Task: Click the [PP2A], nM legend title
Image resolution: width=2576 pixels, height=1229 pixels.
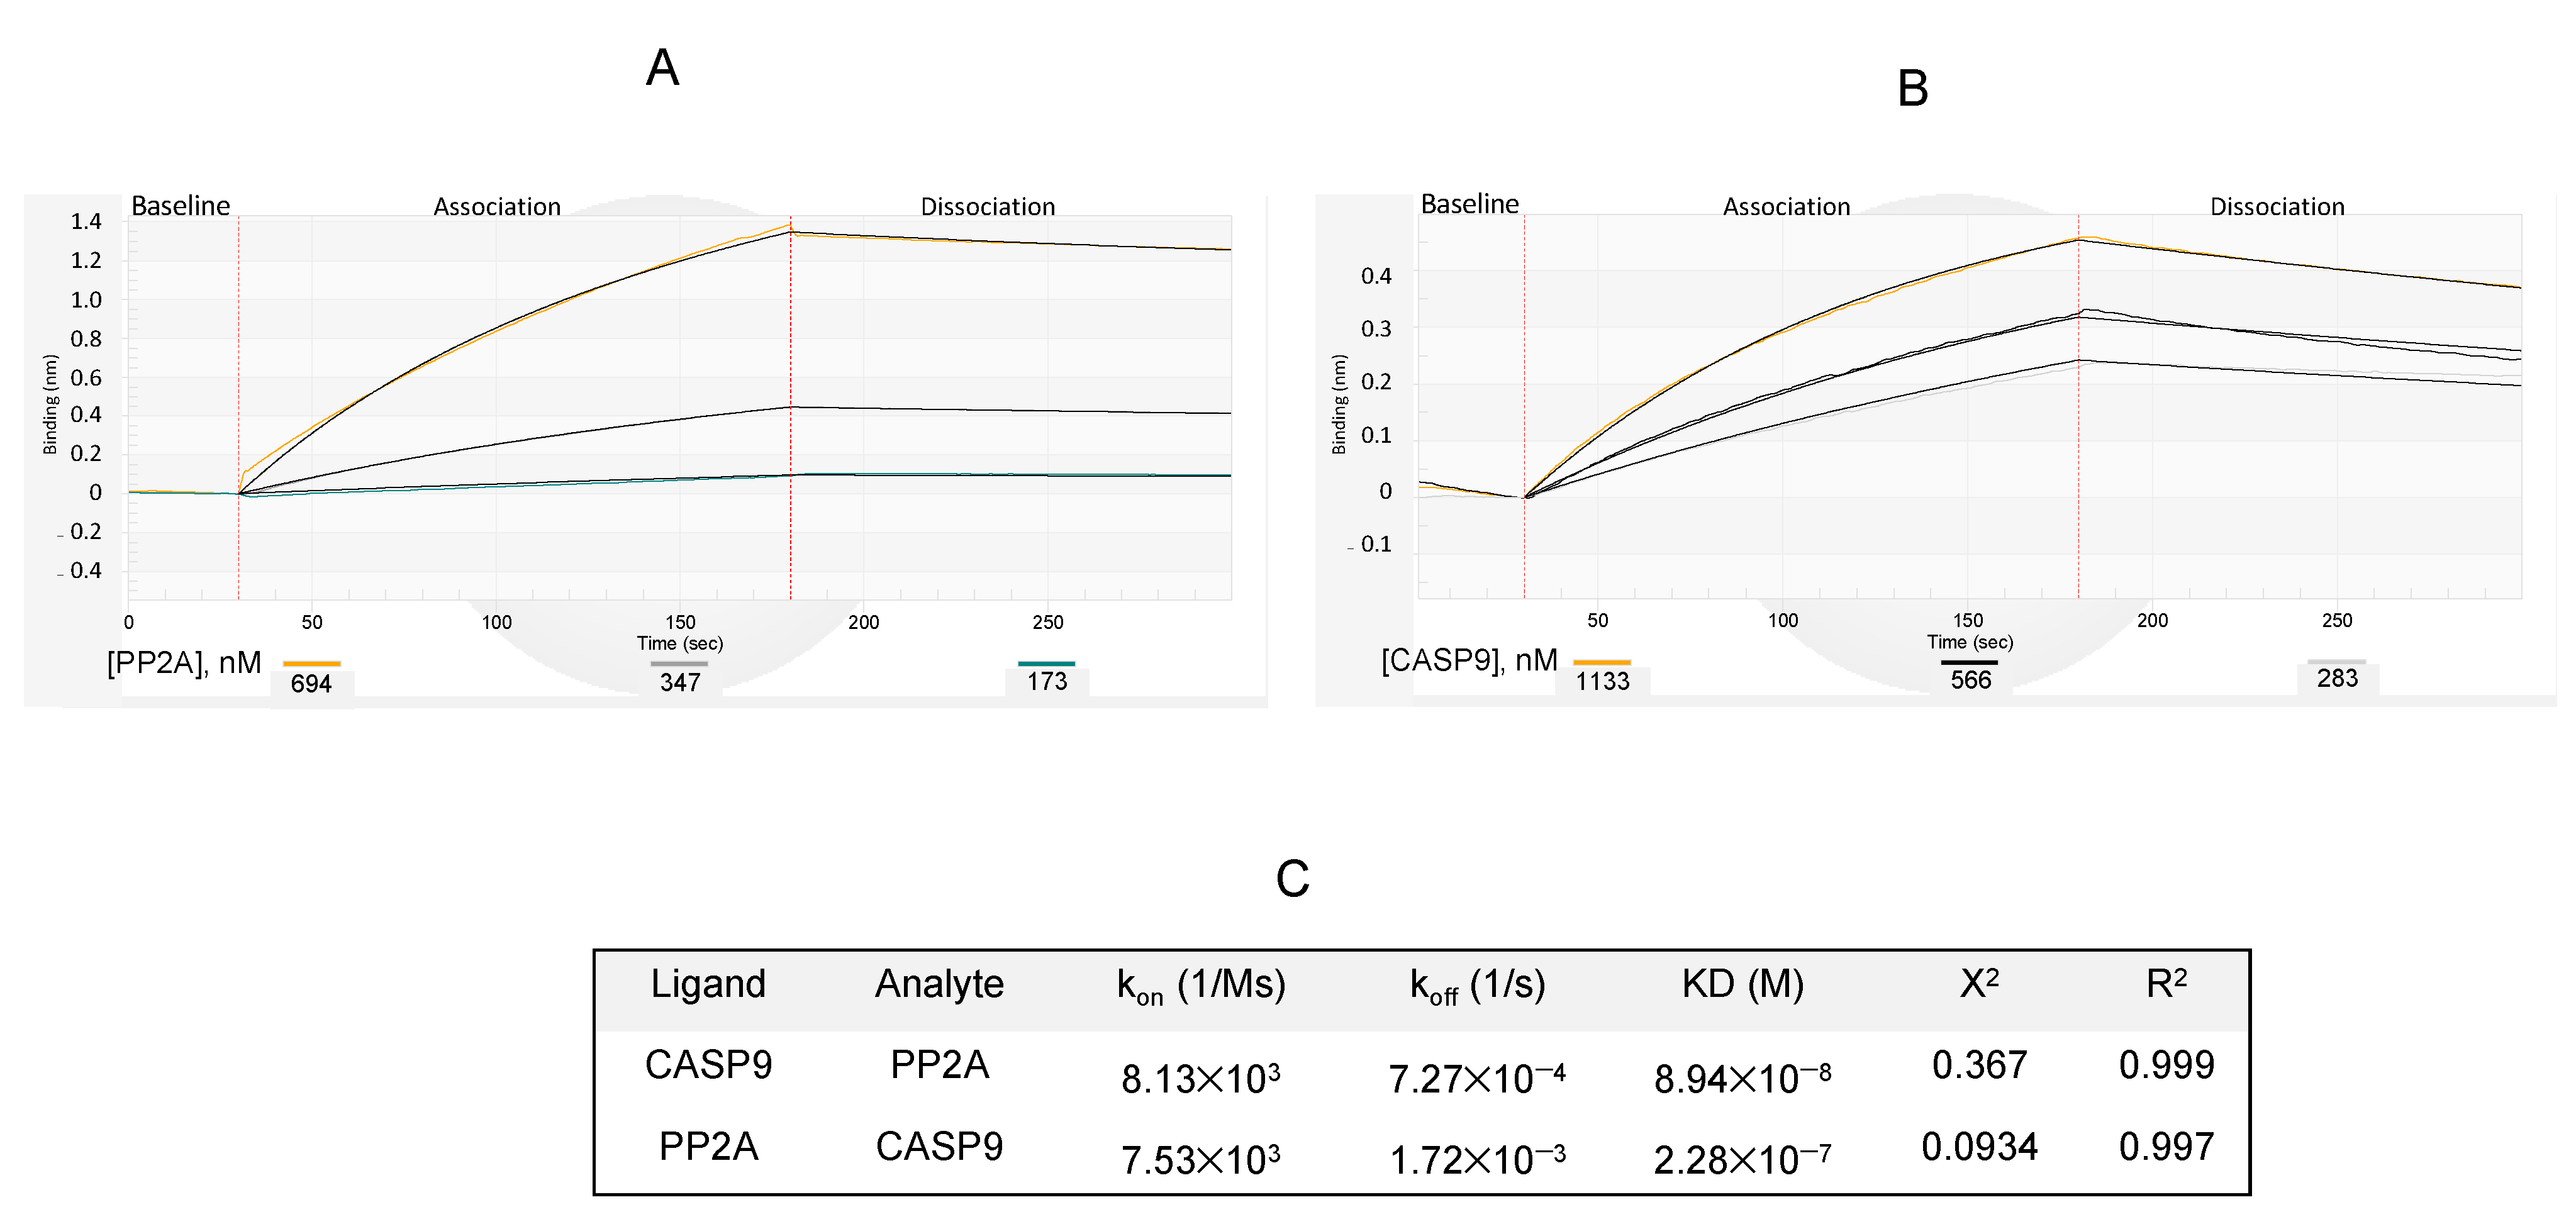Action: [184, 663]
